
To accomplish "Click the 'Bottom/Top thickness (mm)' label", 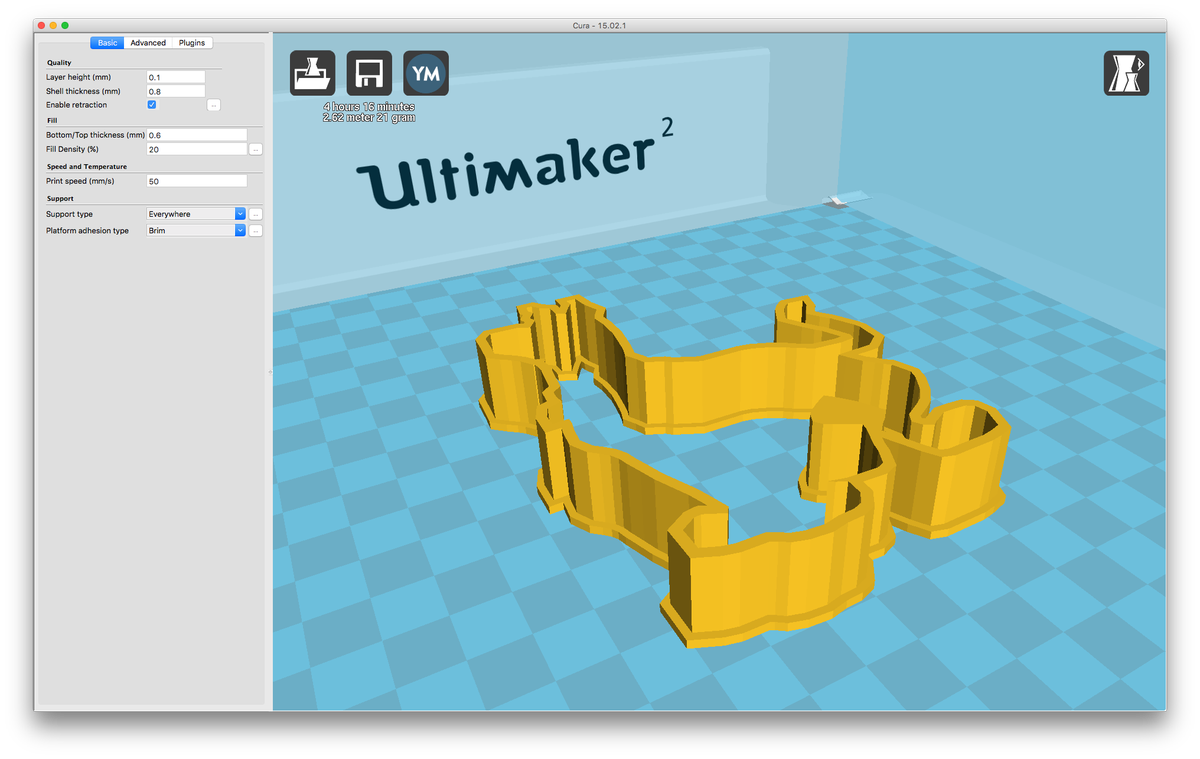I will 95,135.
